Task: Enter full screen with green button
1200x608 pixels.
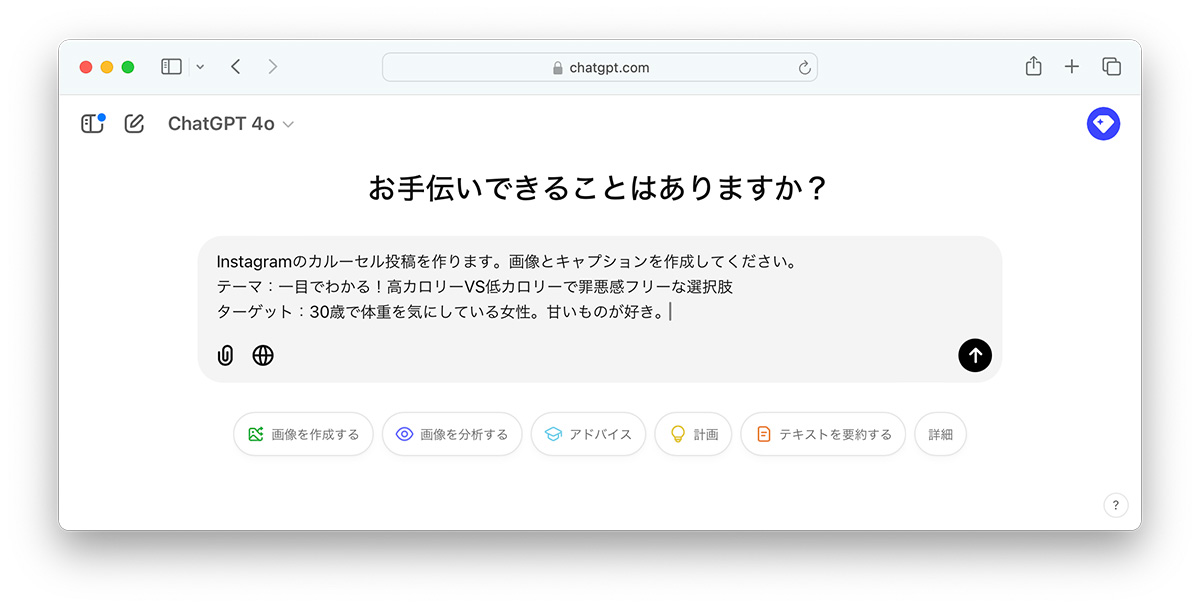Action: tap(128, 67)
